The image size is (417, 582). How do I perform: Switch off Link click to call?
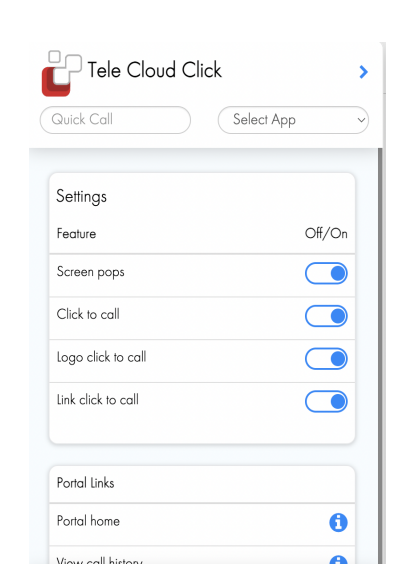point(326,402)
